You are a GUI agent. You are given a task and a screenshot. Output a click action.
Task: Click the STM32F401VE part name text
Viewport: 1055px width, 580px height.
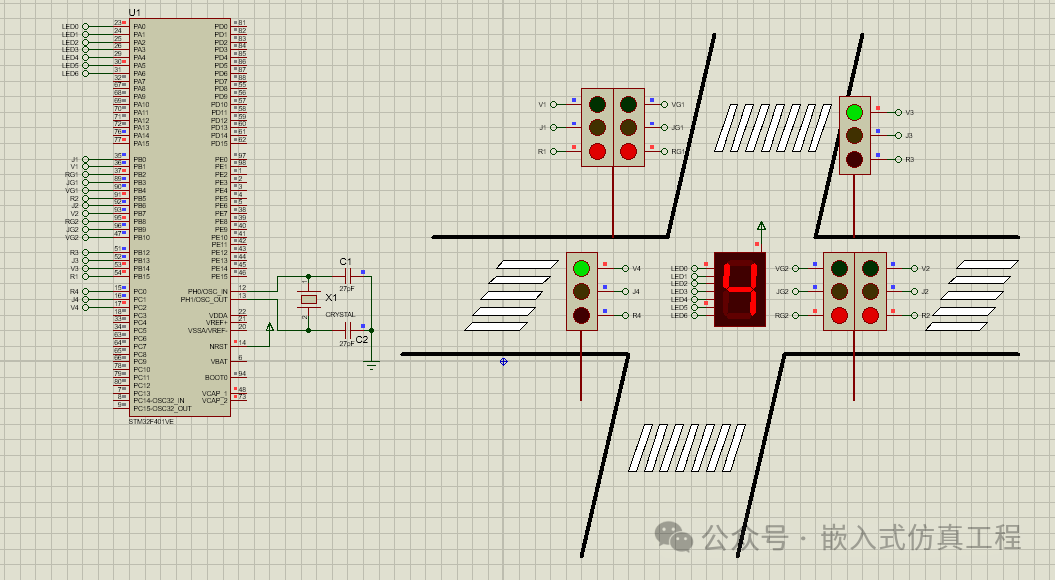[x=151, y=422]
